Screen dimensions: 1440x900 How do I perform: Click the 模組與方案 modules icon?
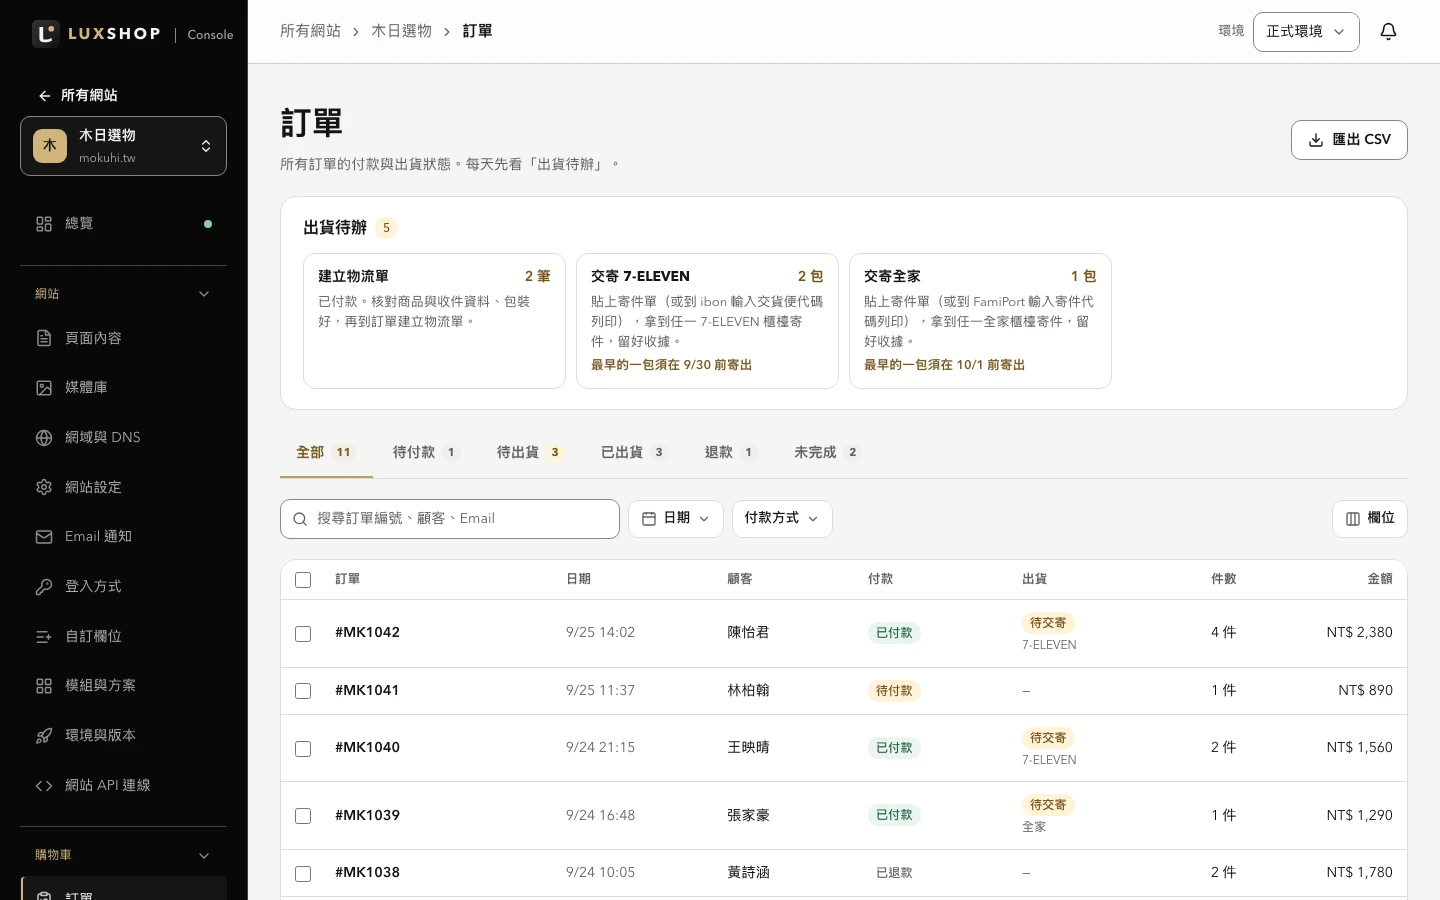[x=44, y=686]
